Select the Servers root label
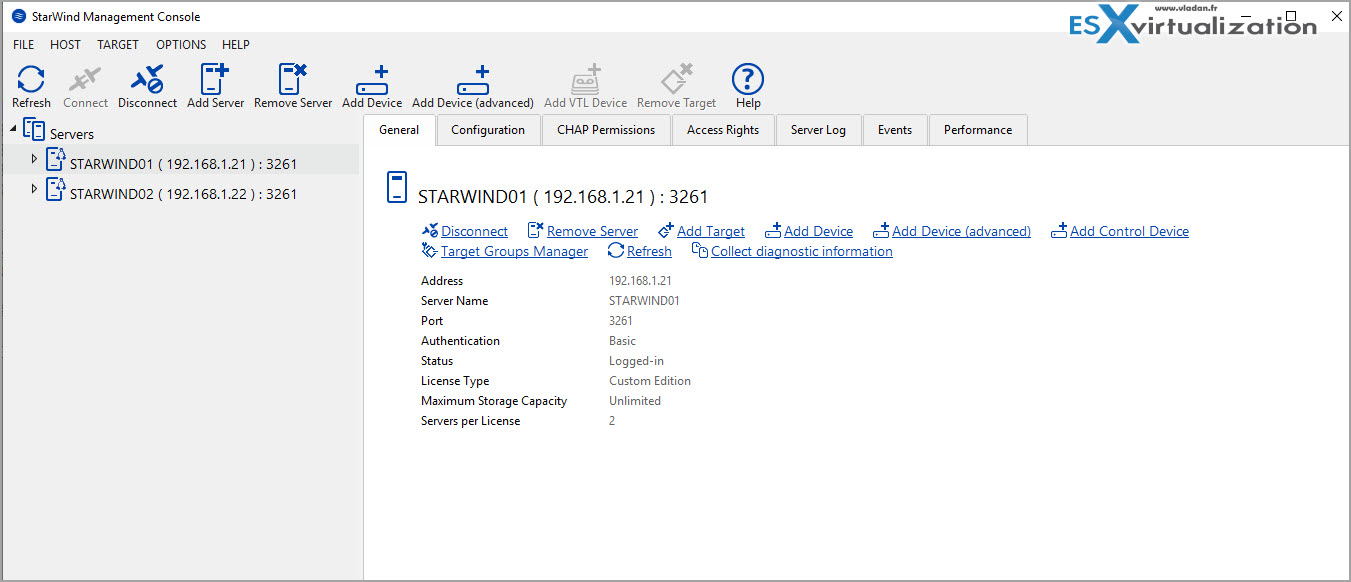The width and height of the screenshot is (1351, 582). [72, 134]
